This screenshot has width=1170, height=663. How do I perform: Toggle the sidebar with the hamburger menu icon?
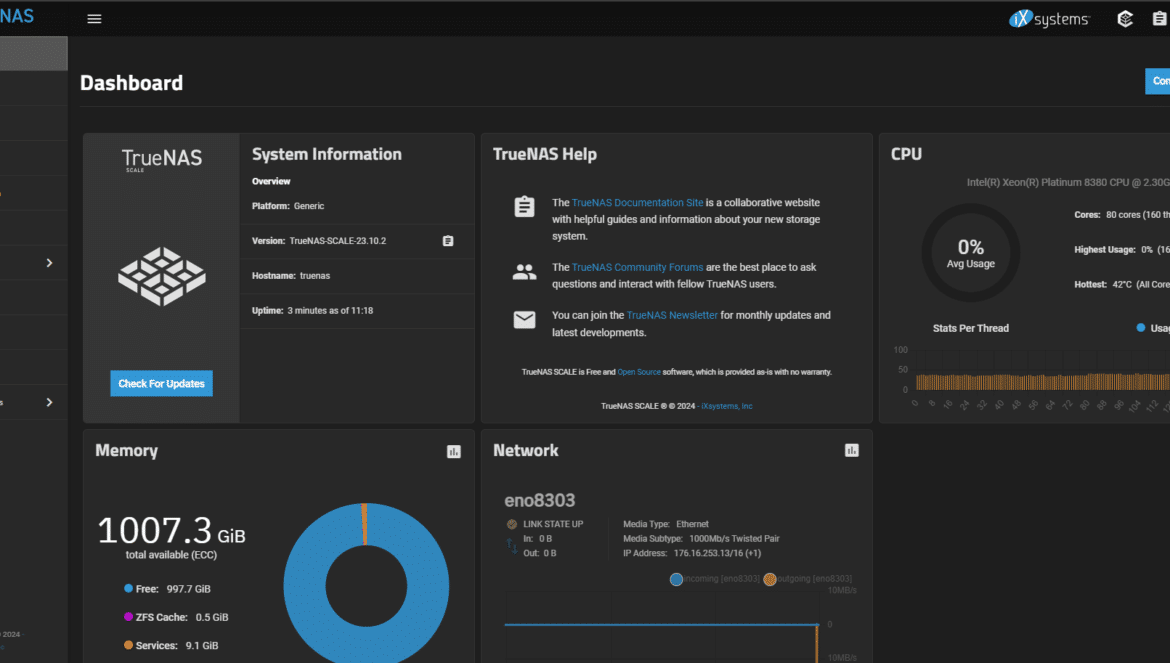94,19
